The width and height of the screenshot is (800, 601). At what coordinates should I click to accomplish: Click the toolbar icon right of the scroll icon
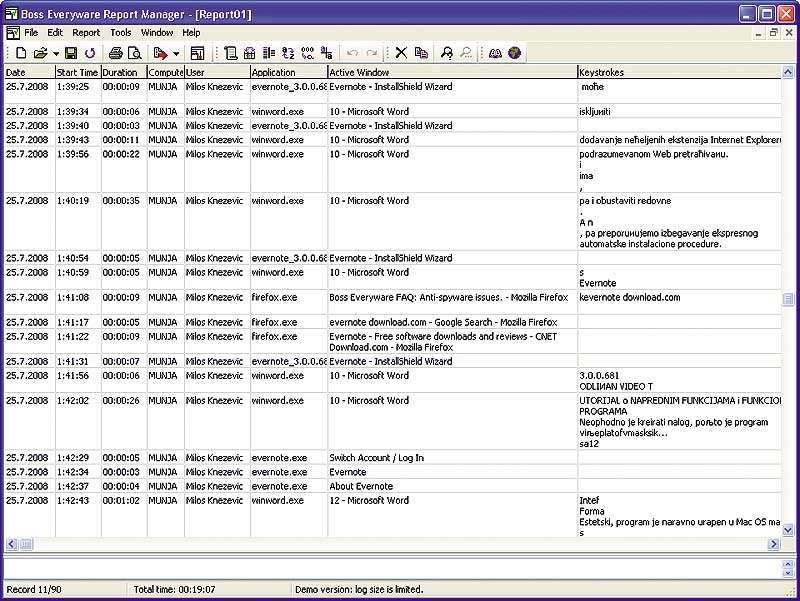tap(249, 53)
